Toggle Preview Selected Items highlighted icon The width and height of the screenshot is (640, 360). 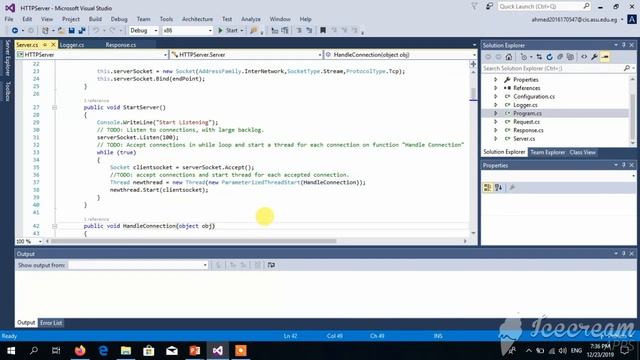pos(605,57)
